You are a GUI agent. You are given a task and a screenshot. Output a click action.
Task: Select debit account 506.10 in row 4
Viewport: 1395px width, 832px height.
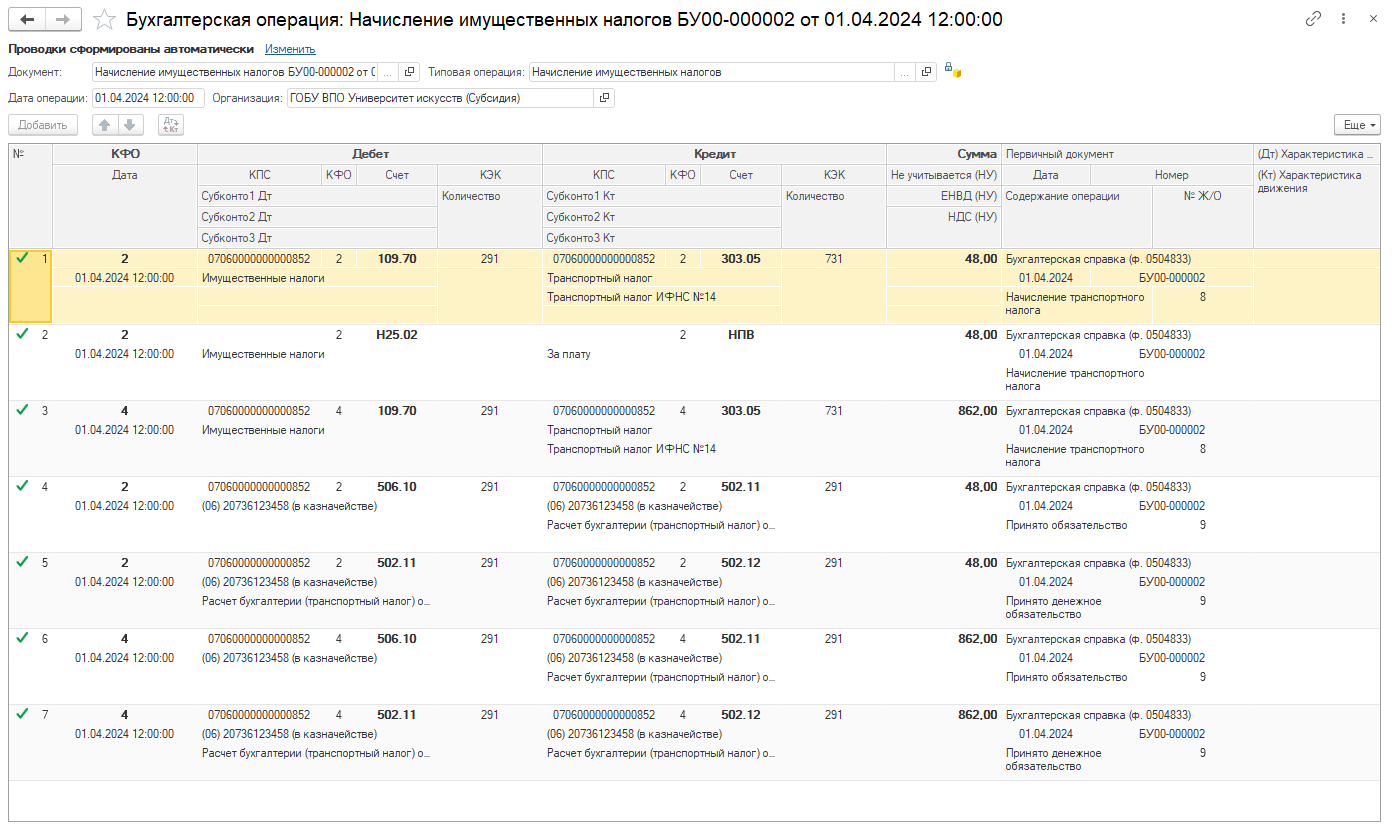397,487
